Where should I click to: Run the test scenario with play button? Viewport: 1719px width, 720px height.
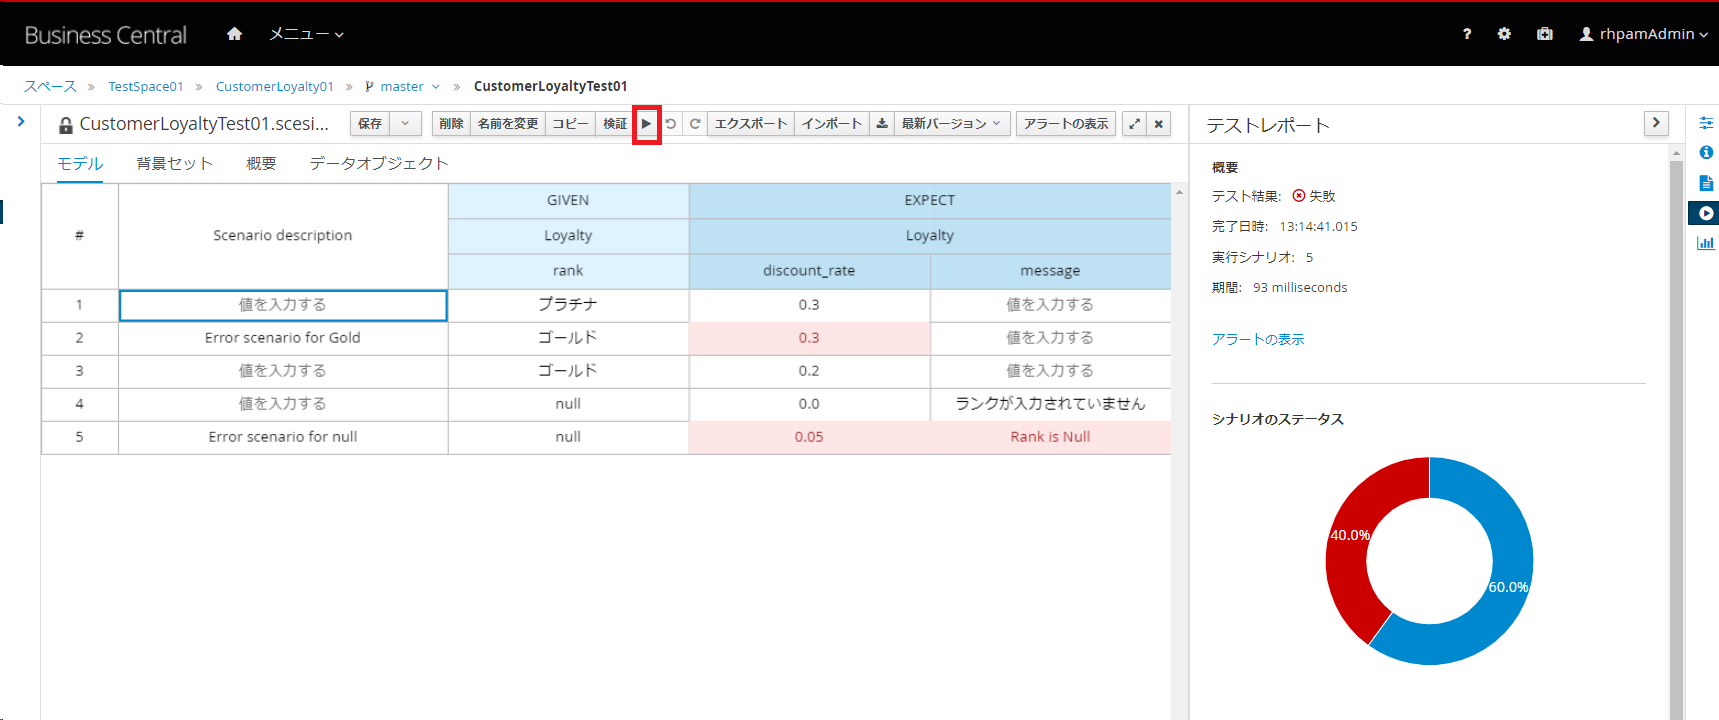coord(646,124)
